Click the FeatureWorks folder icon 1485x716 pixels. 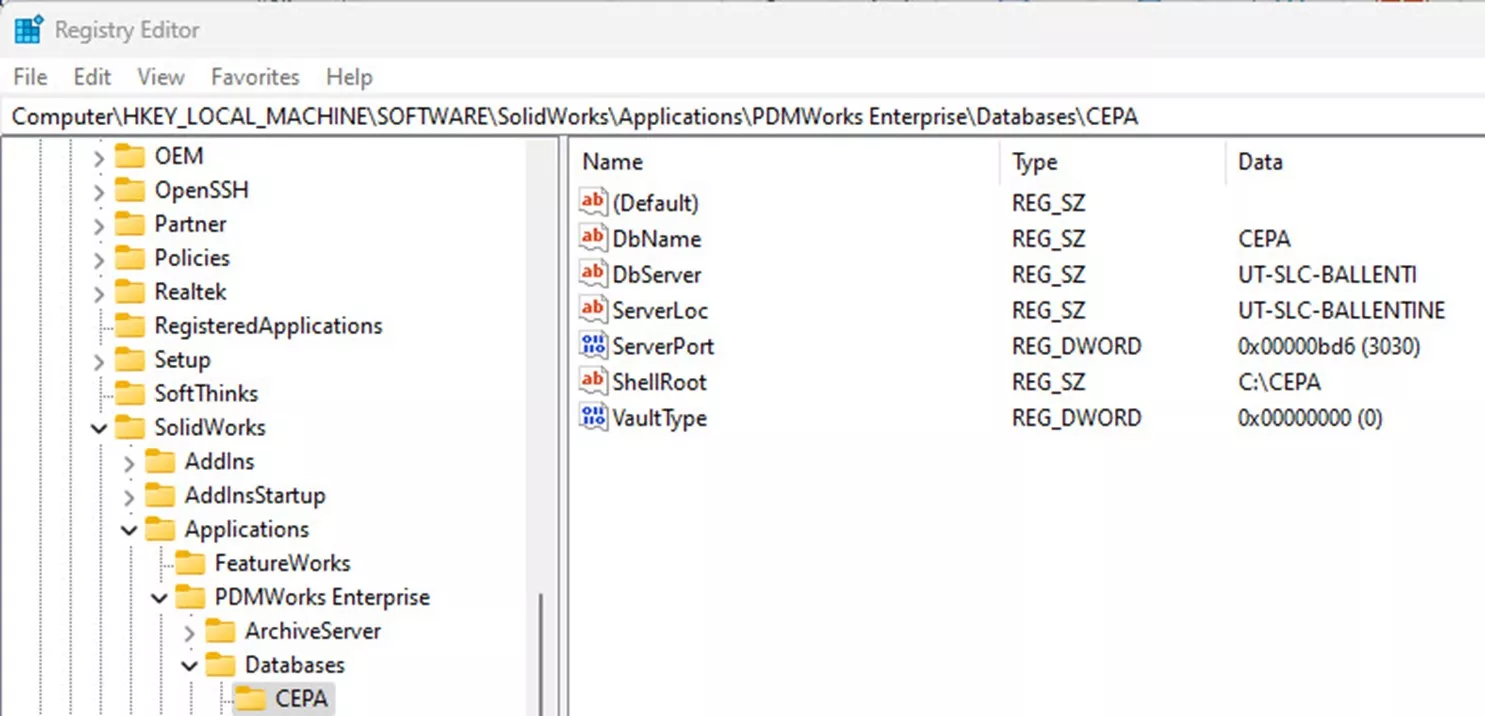[x=193, y=563]
